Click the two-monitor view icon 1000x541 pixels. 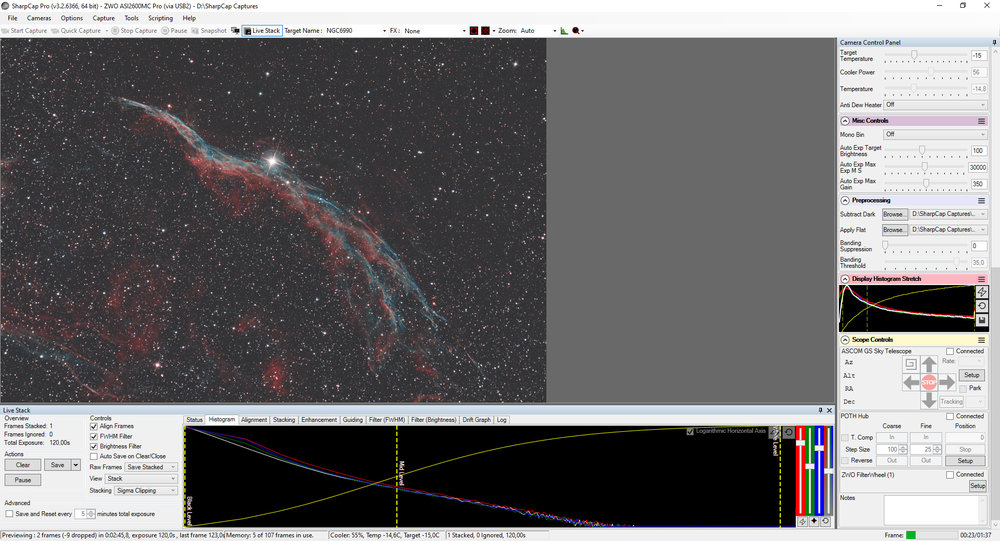click(x=235, y=31)
